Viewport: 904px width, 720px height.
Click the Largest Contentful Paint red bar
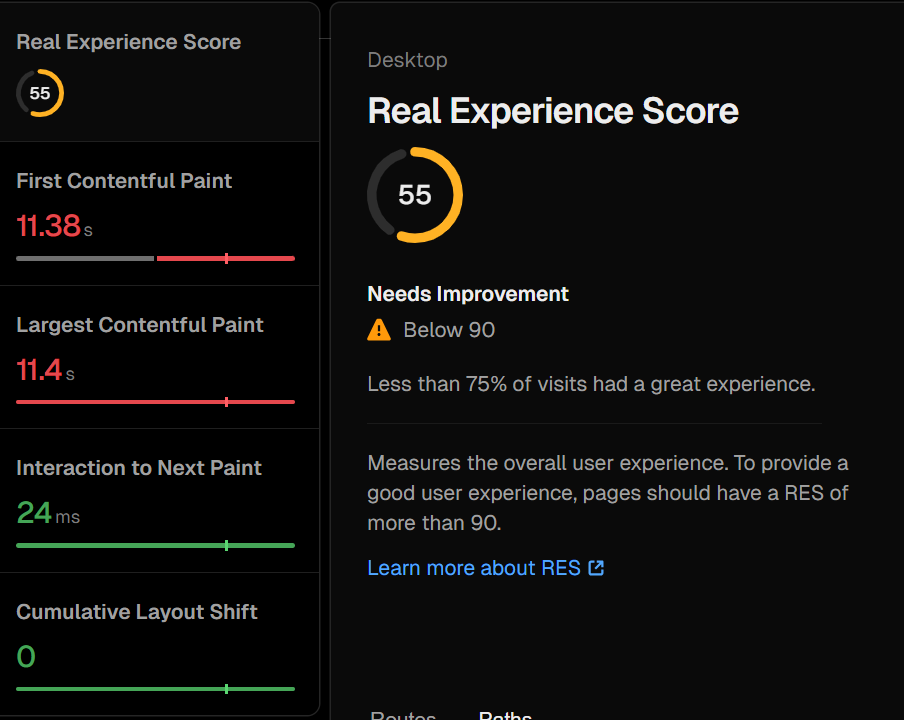(155, 402)
